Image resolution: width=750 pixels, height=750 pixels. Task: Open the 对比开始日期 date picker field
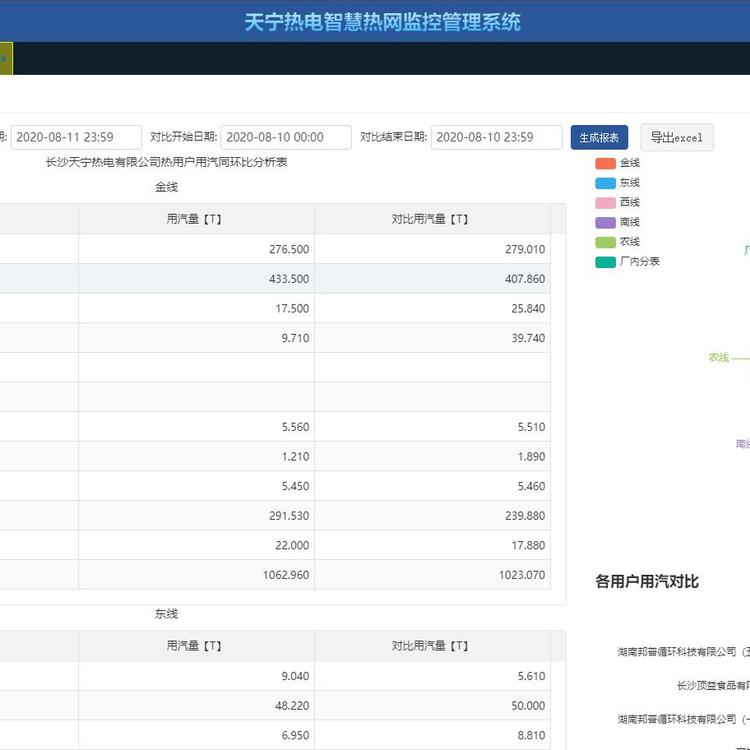[286, 137]
